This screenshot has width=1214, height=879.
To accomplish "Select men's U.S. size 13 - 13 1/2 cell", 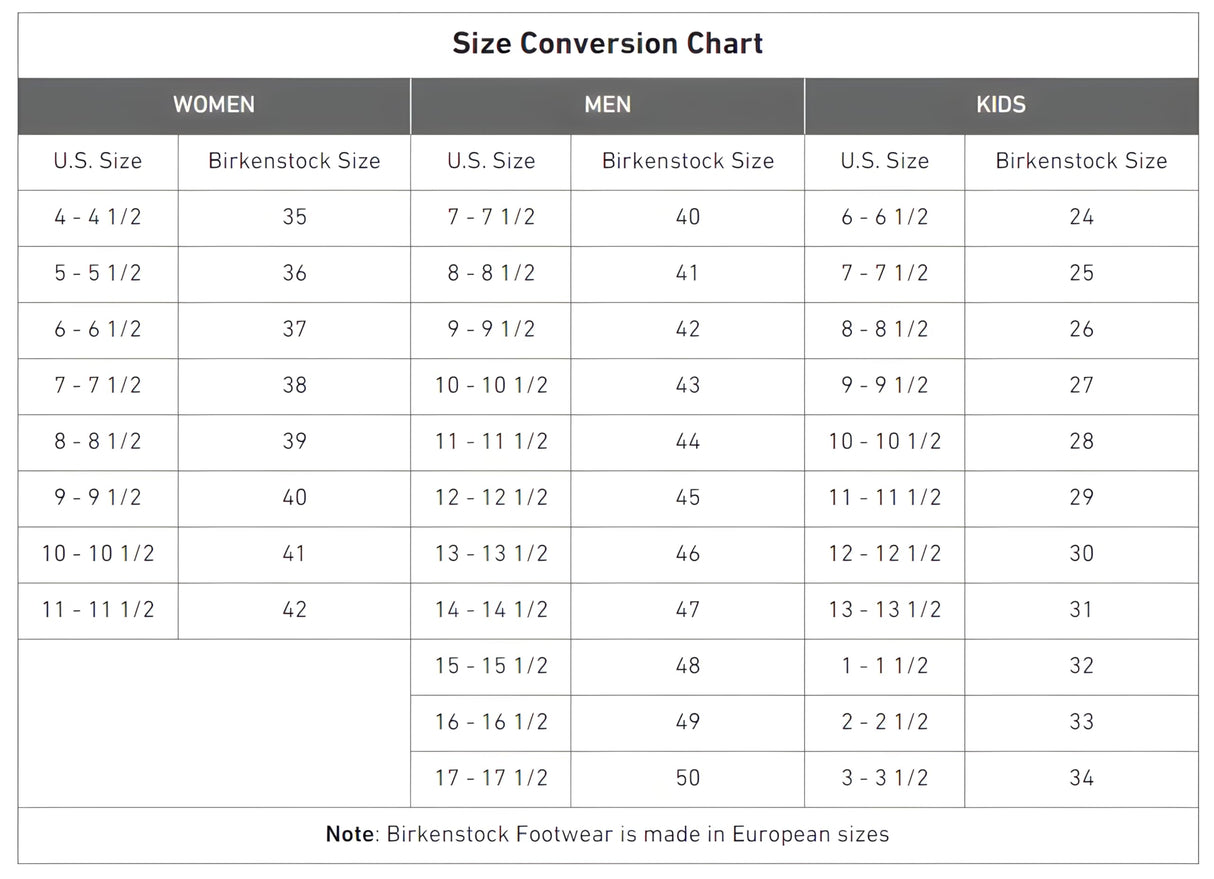I will pos(491,553).
